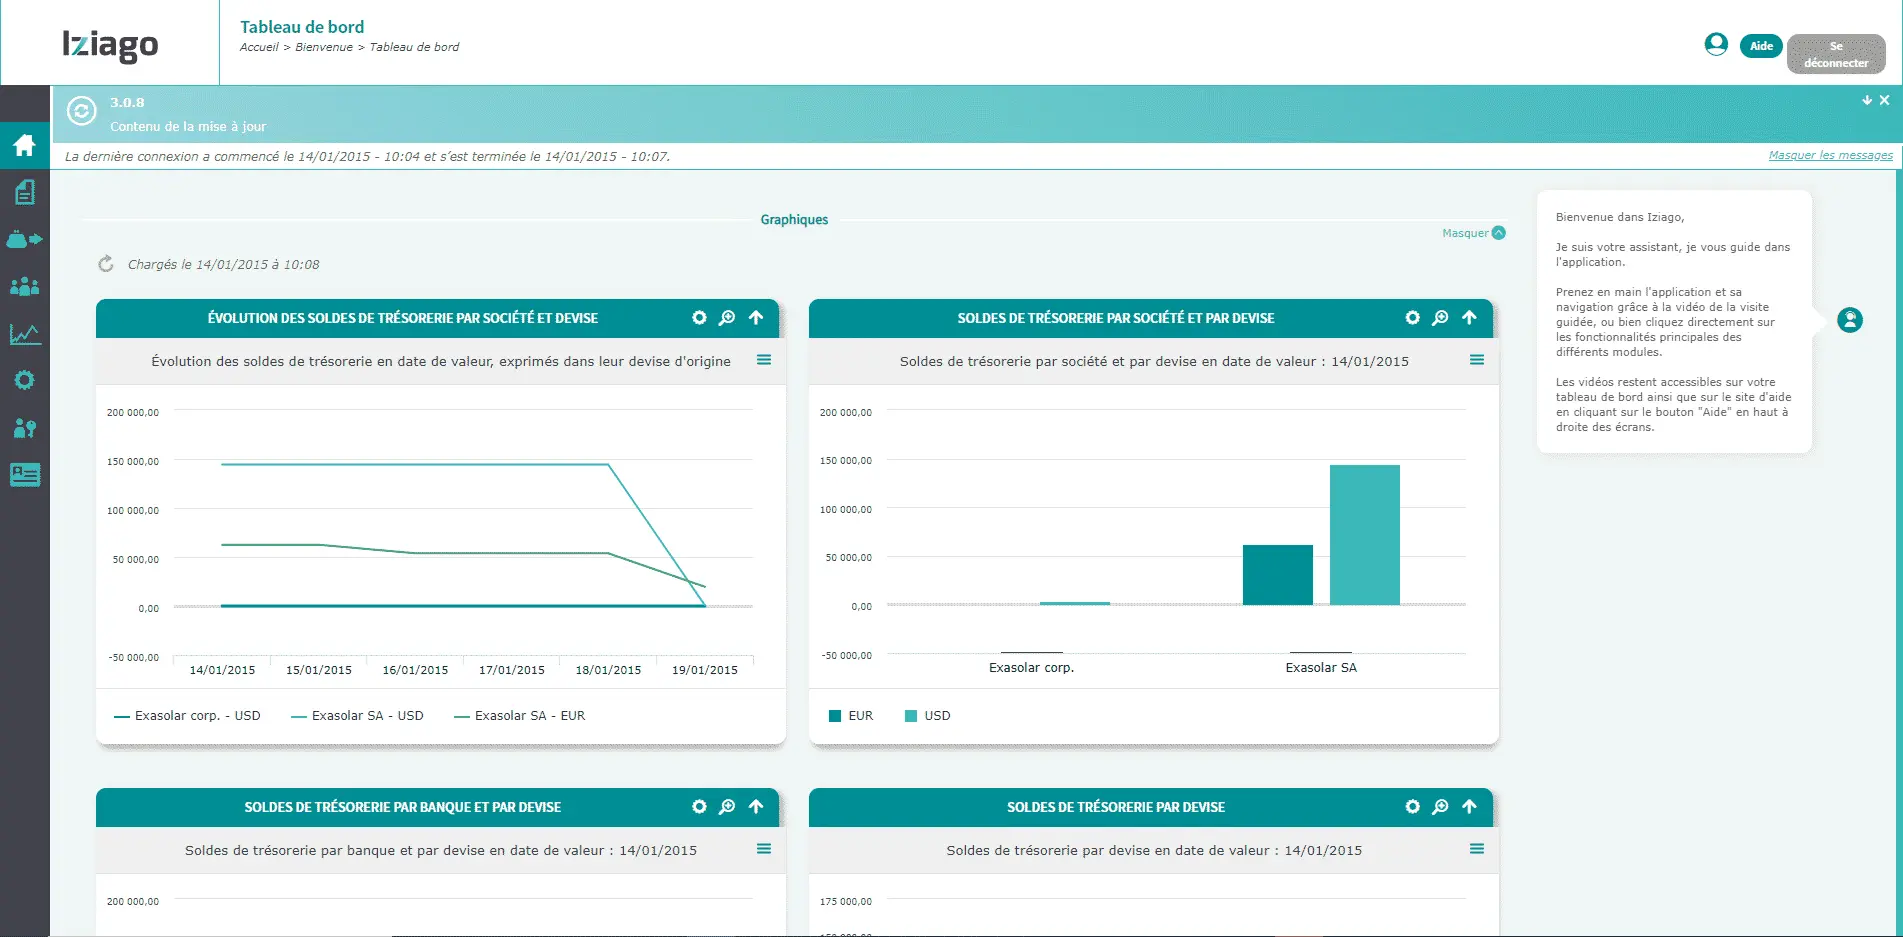Open settings gear of Soldes par banque panel
Viewport: 1903px width, 937px height.
pyautogui.click(x=699, y=807)
